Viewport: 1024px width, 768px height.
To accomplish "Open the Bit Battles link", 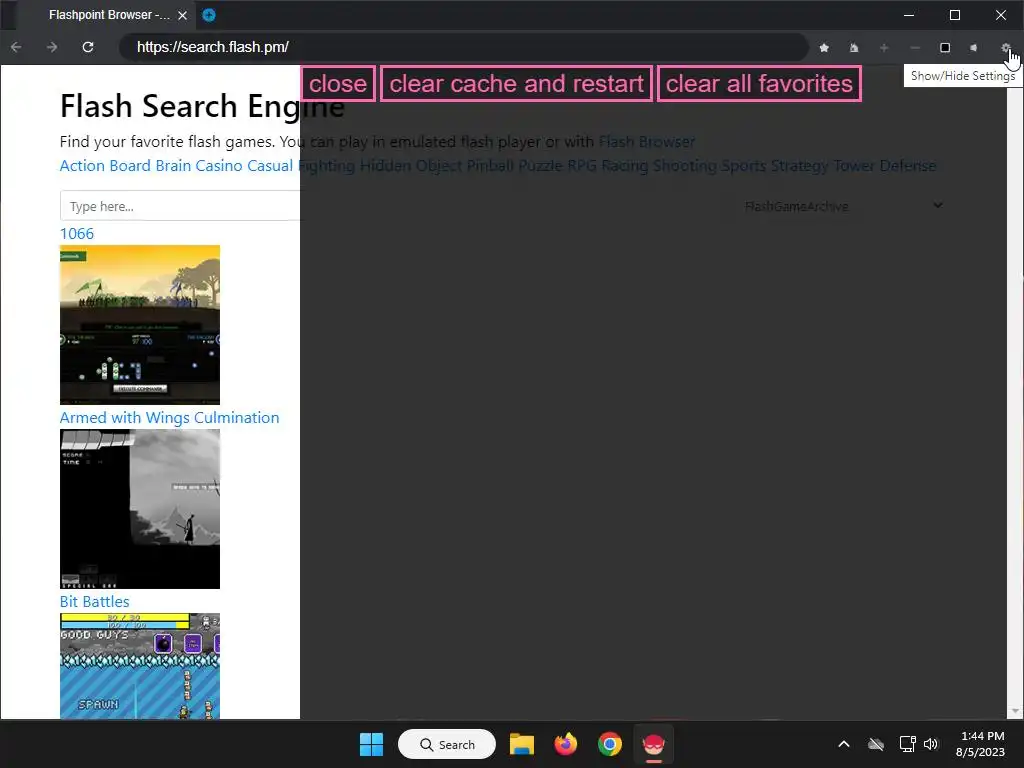I will coord(94,601).
